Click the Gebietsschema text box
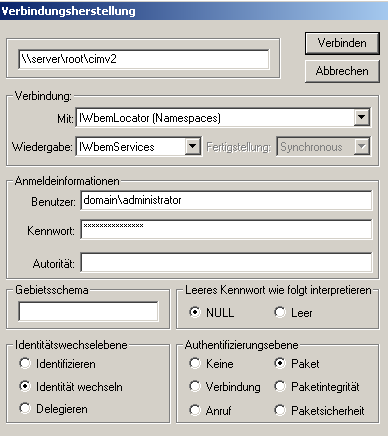This screenshot has width=388, height=436. point(88,311)
